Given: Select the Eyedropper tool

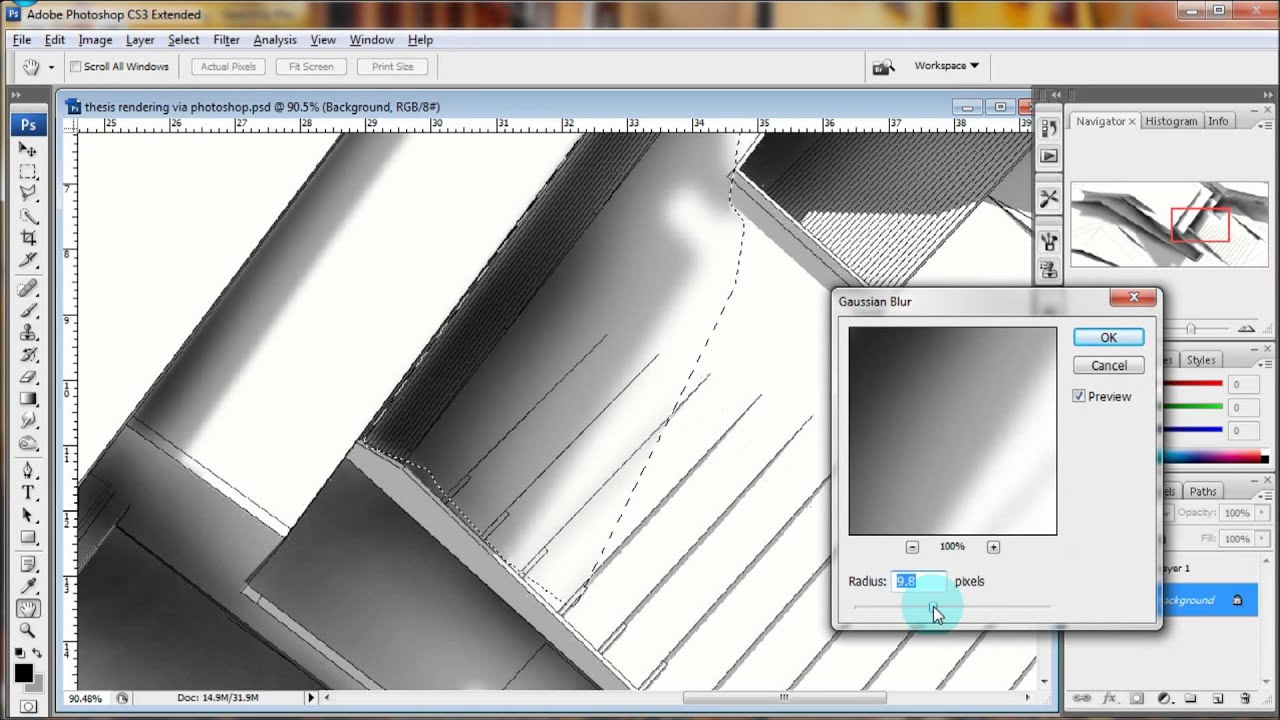Looking at the screenshot, I should tap(28, 586).
